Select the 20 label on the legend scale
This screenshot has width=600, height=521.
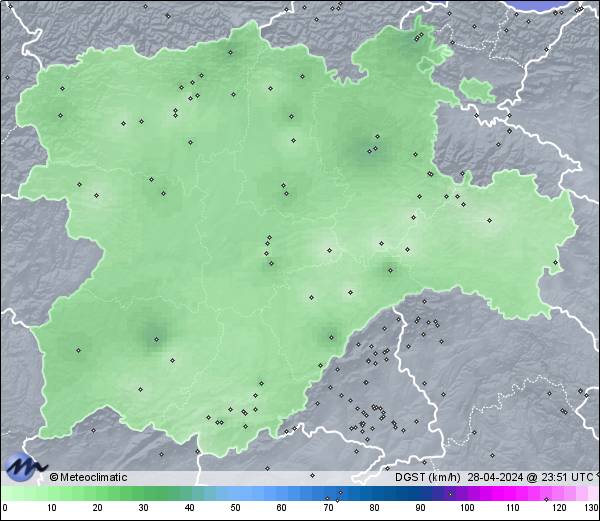98,508
